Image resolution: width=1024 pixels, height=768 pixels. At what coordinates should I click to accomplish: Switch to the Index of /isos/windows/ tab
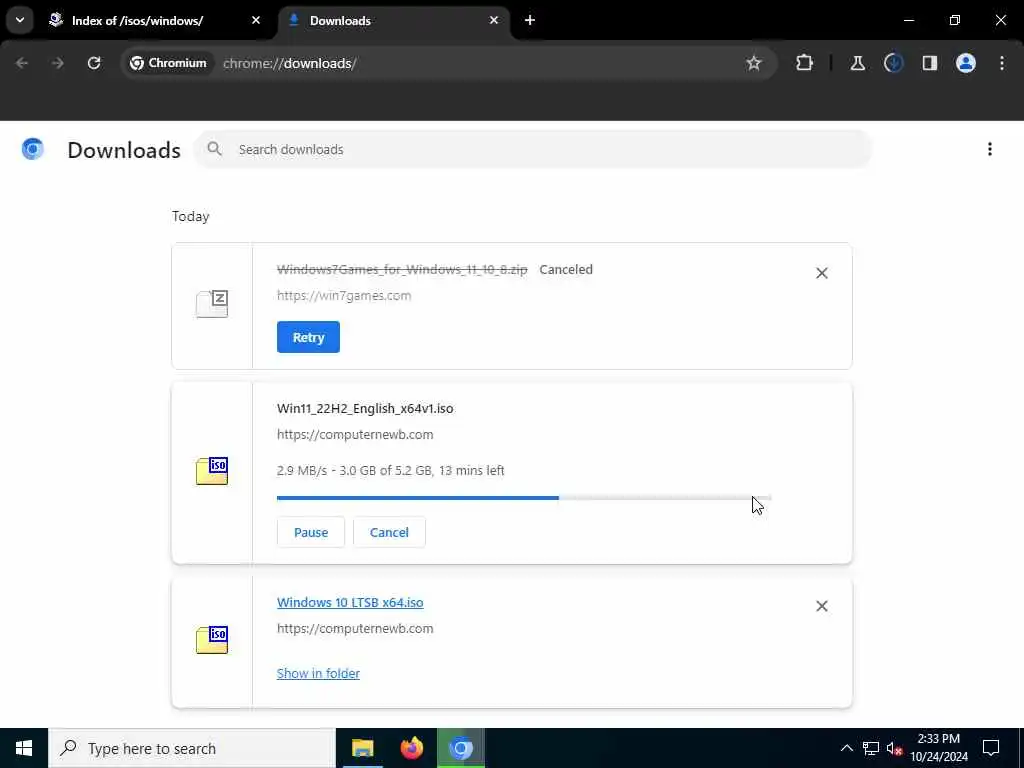click(137, 21)
